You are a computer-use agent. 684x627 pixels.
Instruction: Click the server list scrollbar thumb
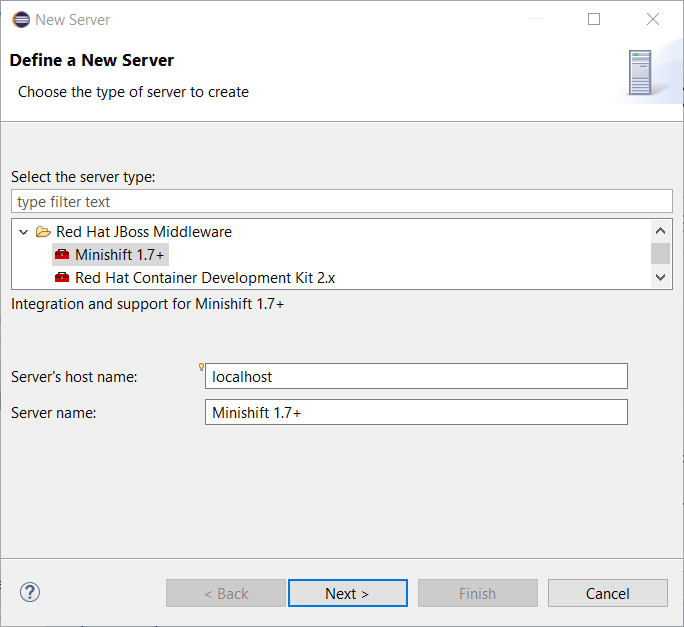click(x=660, y=253)
